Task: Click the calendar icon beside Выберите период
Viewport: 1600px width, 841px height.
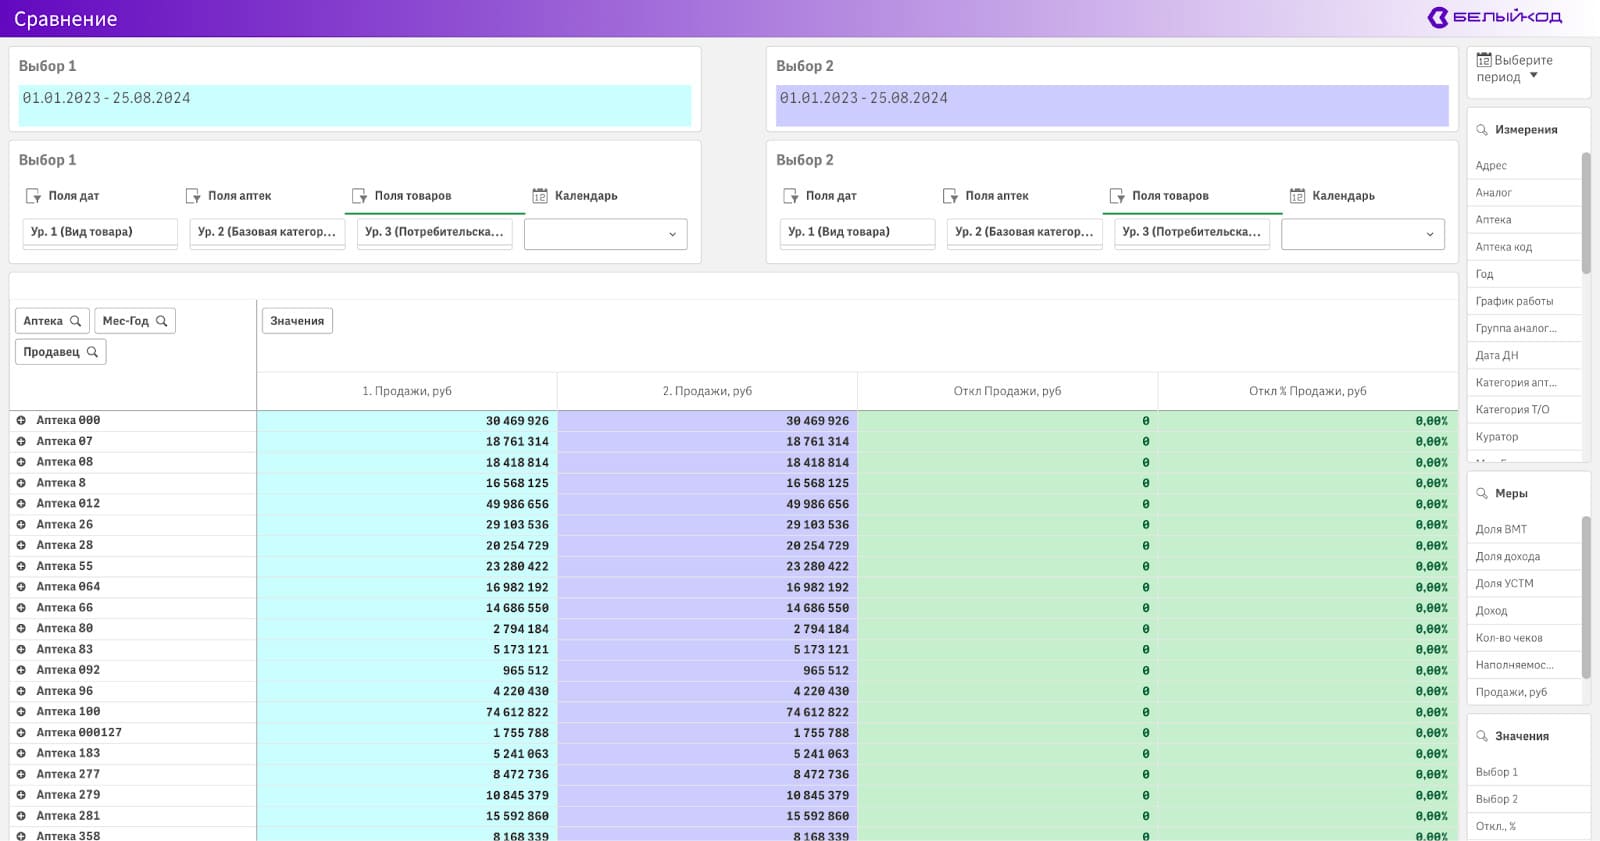Action: click(1484, 60)
